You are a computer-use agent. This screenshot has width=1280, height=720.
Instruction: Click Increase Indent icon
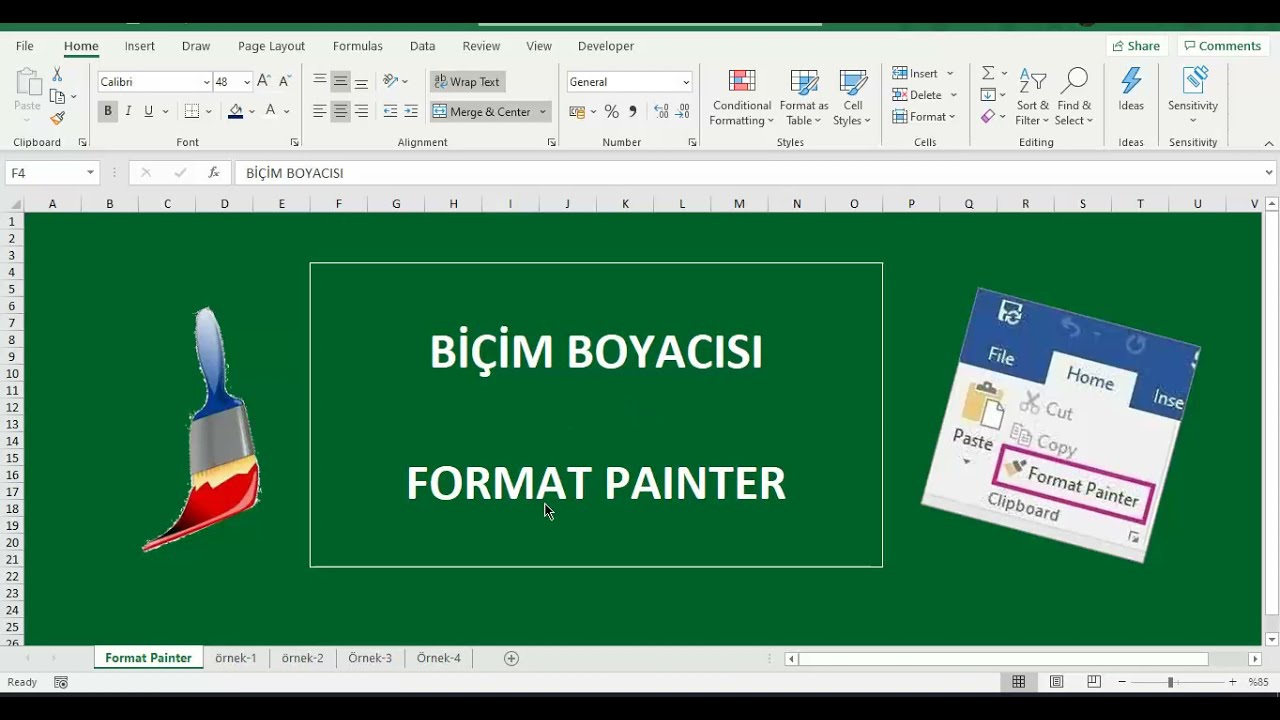pos(411,111)
